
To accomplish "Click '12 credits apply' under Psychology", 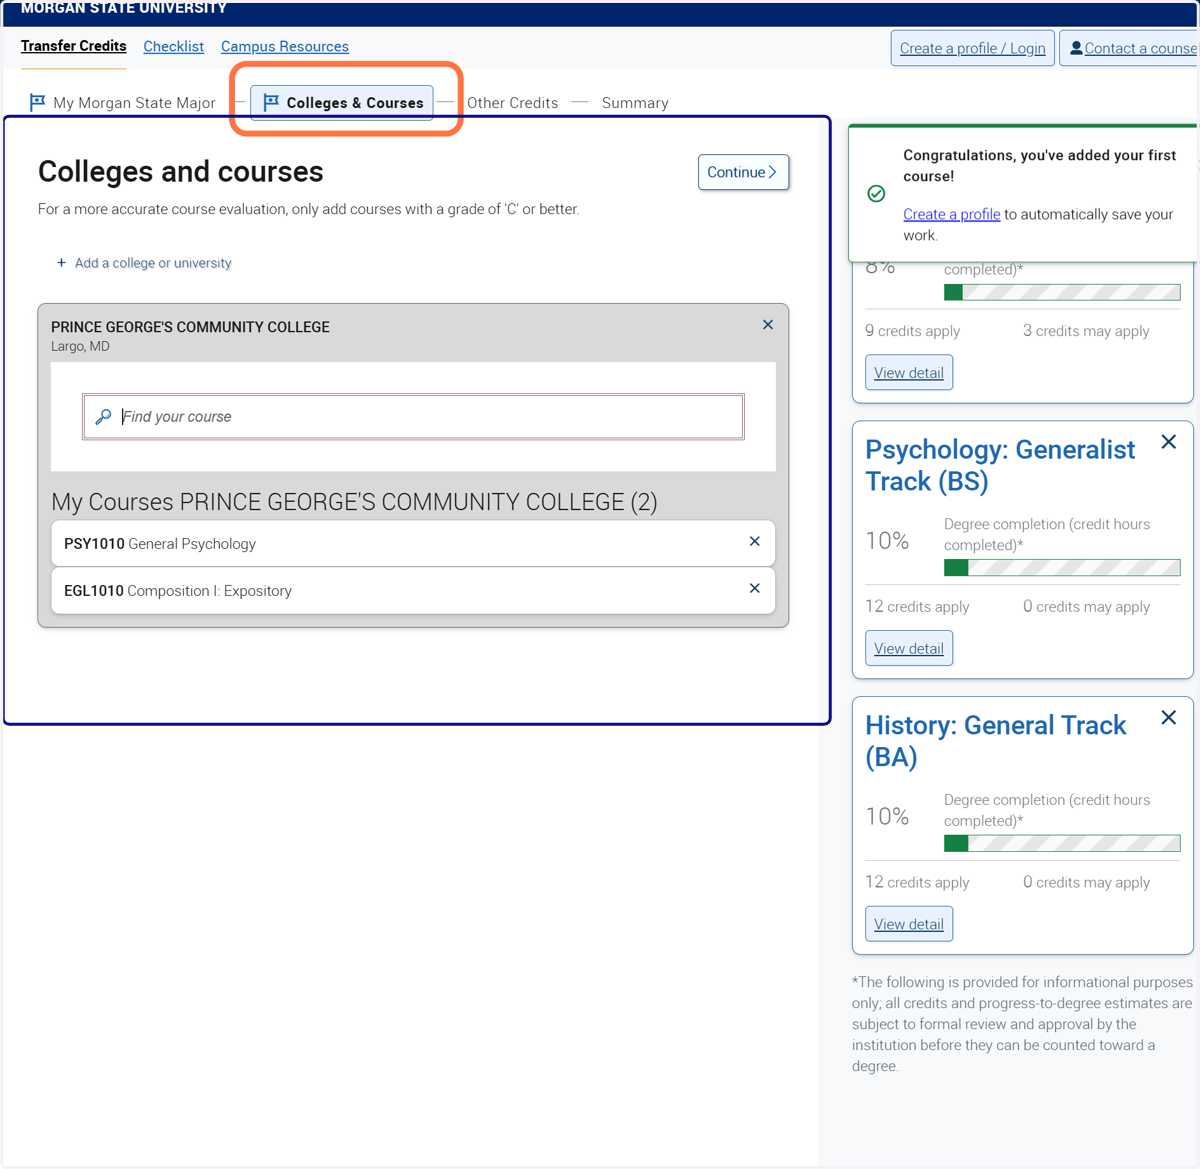I will coord(917,607).
